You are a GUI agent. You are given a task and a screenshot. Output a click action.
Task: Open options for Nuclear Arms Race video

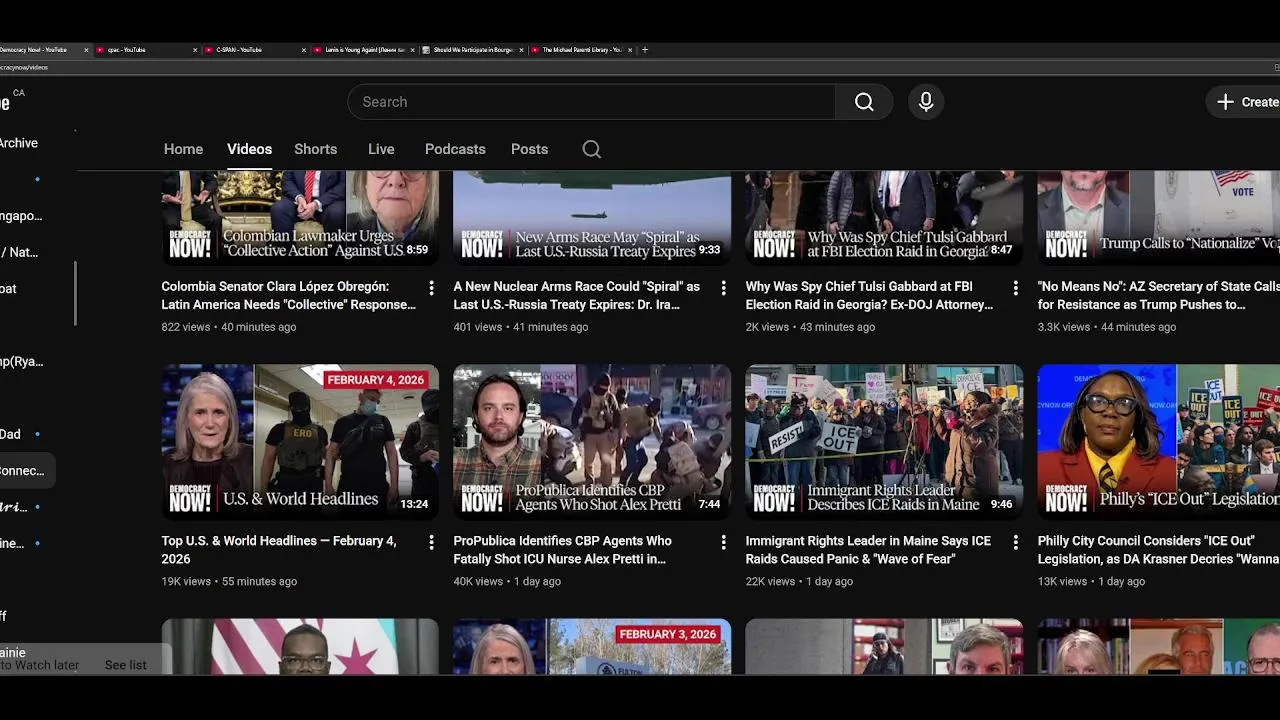[x=723, y=288]
